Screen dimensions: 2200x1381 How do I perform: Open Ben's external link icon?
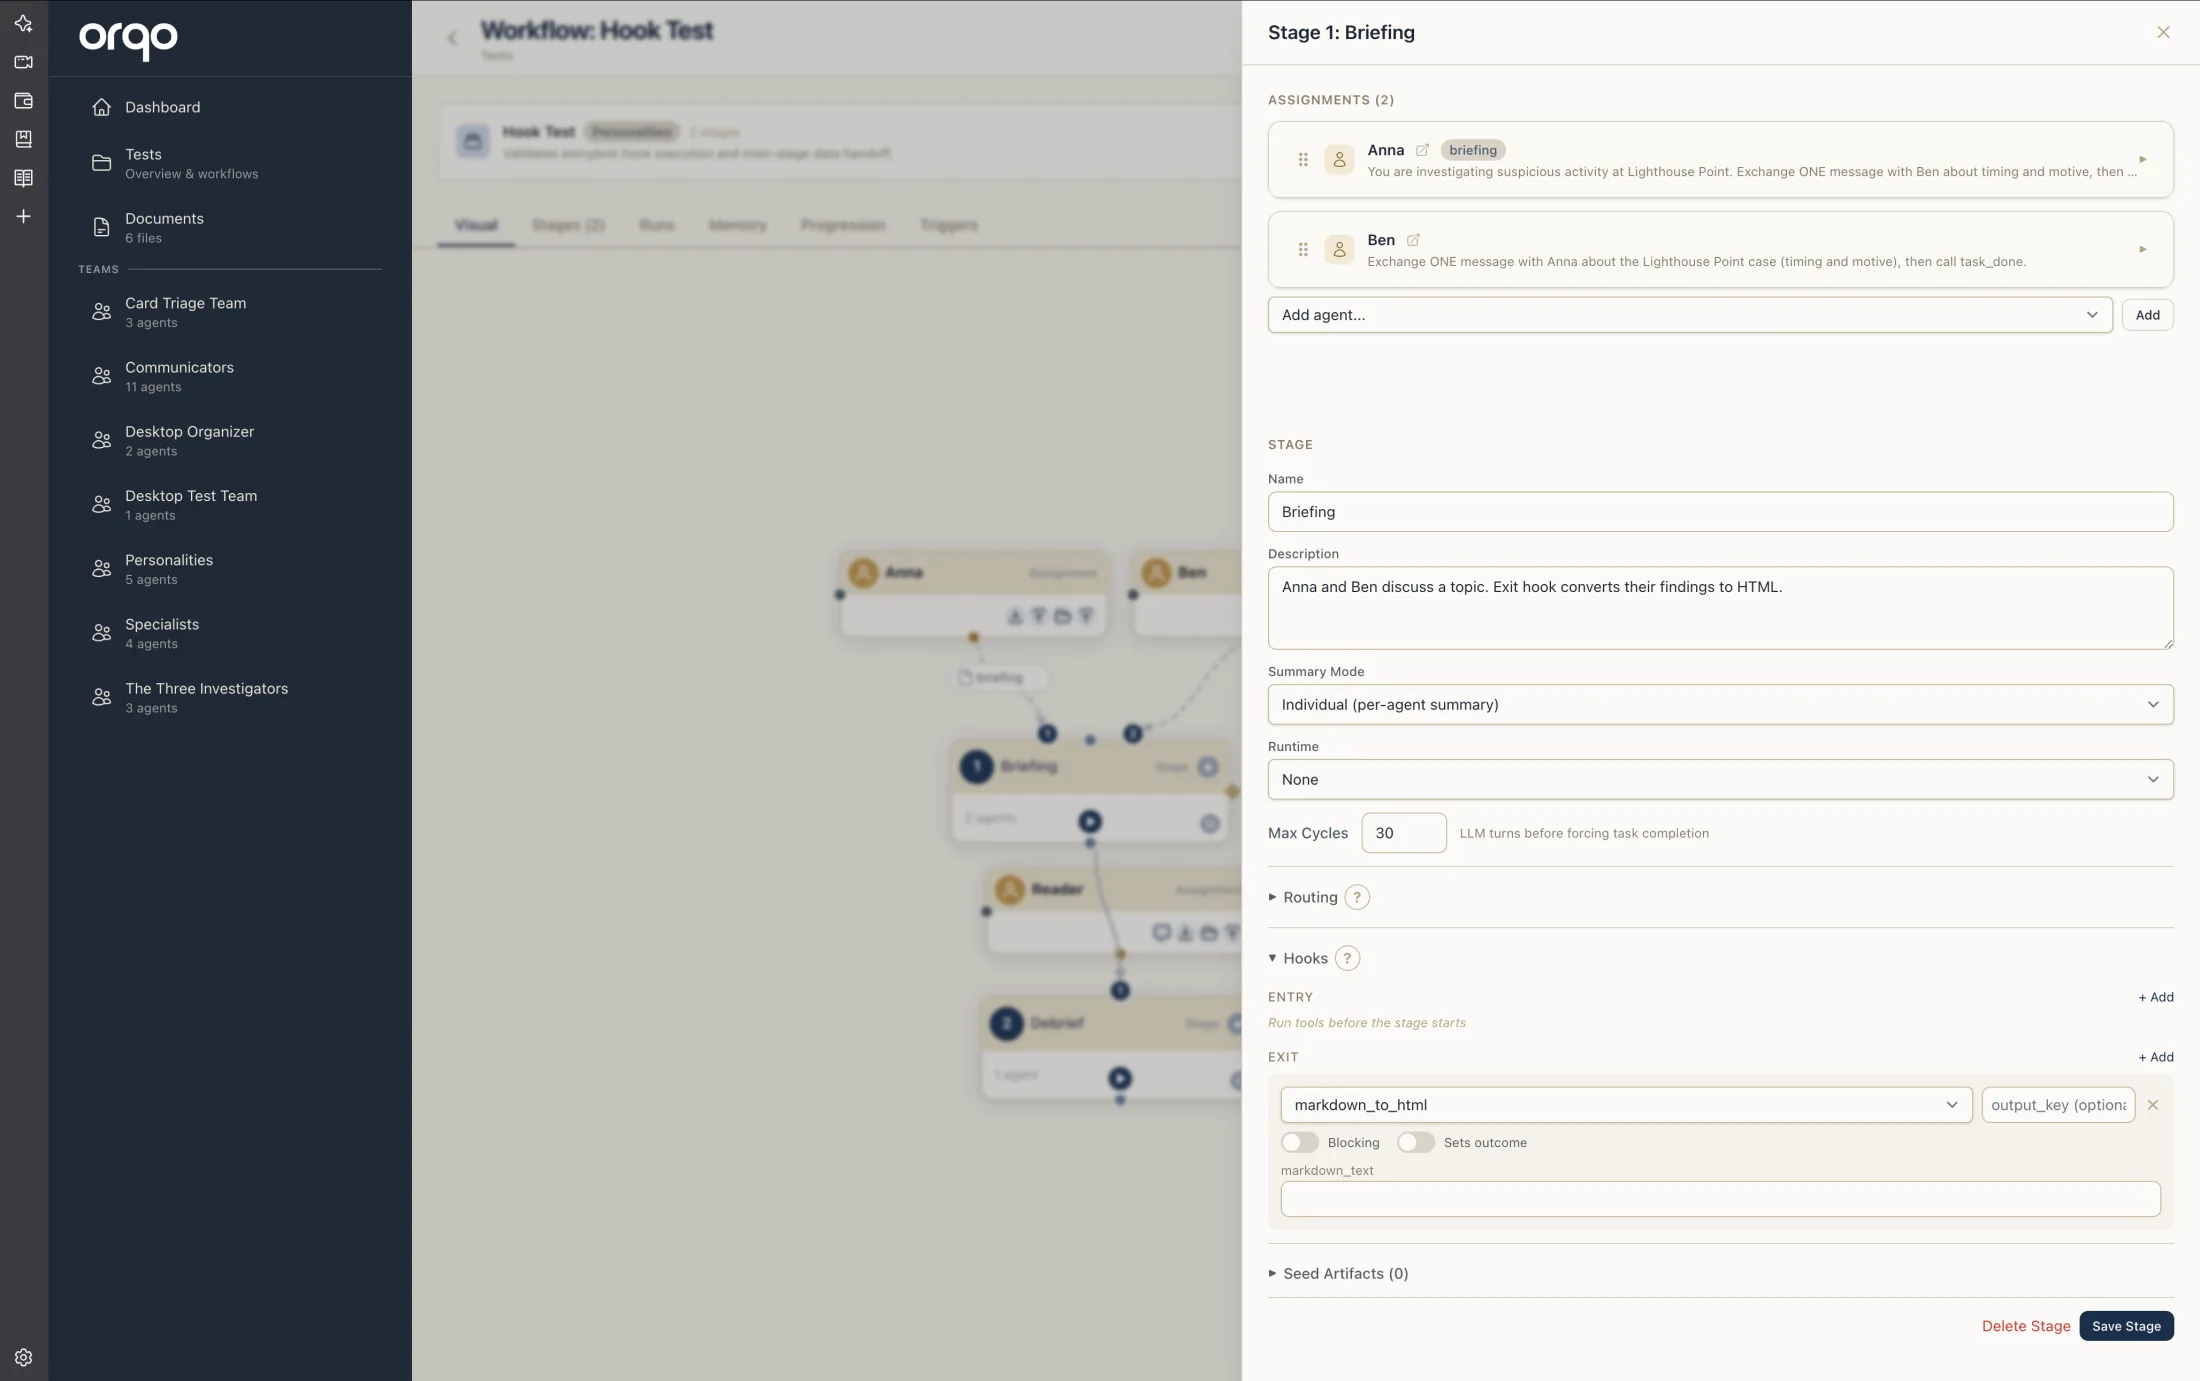(x=1413, y=240)
